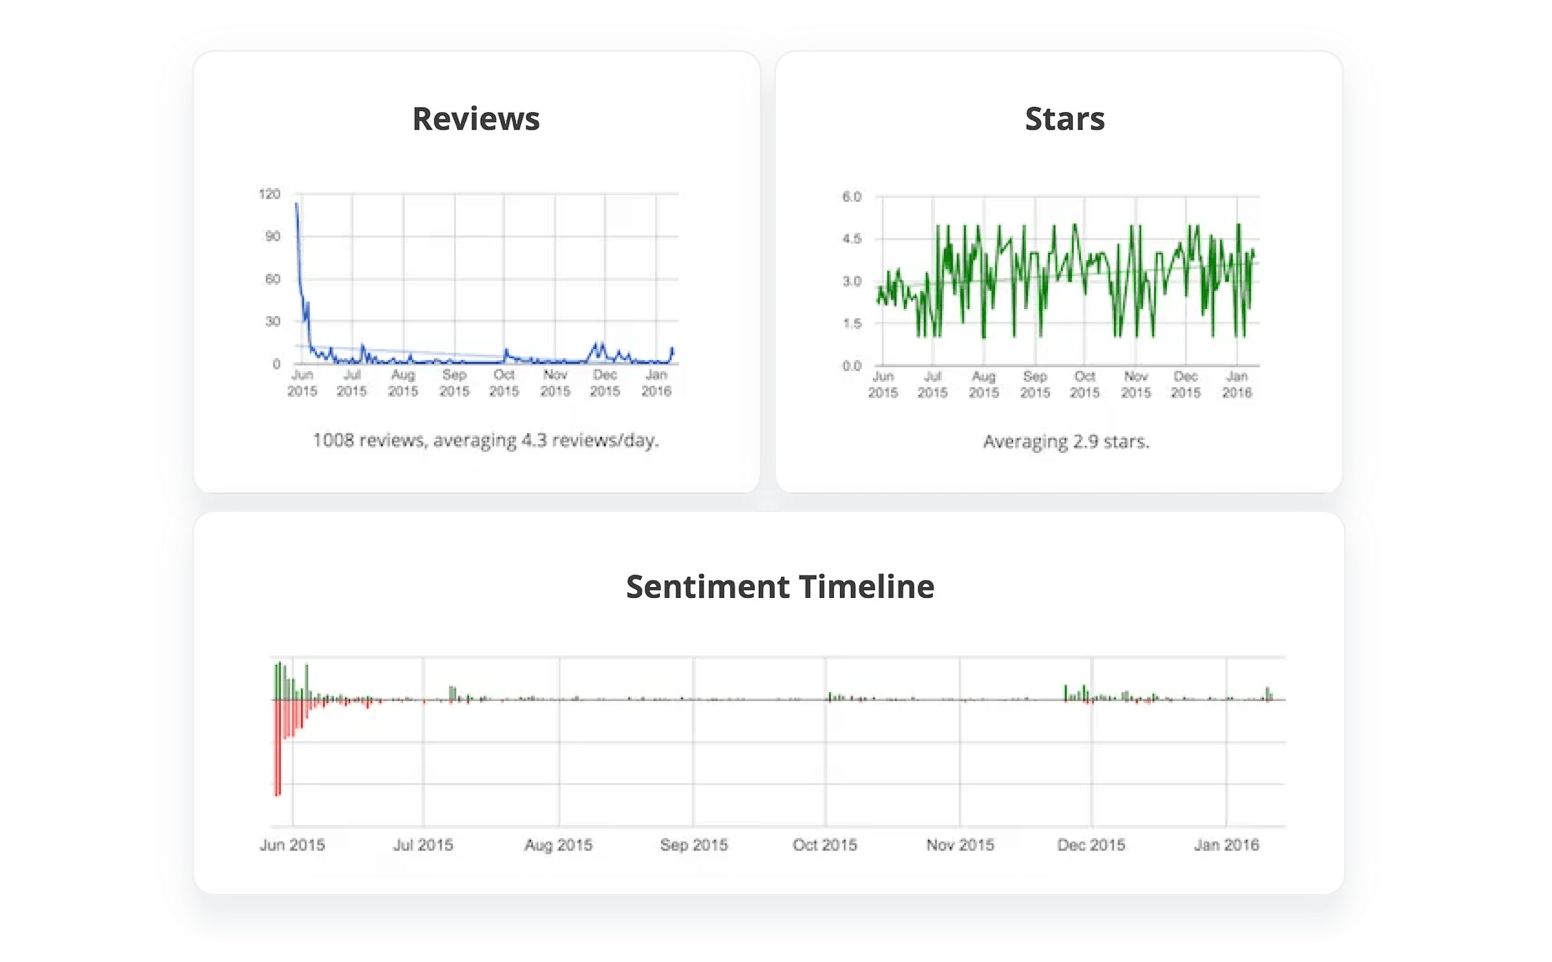Screen dimensions: 1552x962
Task: Click 'Dec 2015' on the Reviews chart axis
Action: 605,383
